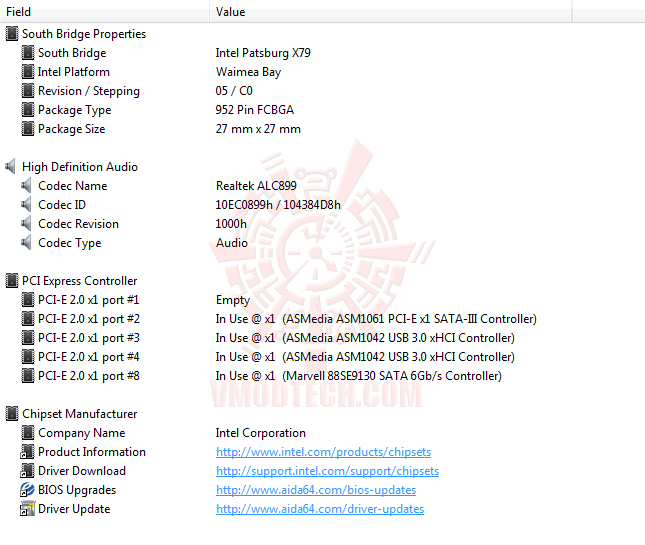Select the Chipset Manufacturer group row
645x545 pixels.
click(80, 413)
